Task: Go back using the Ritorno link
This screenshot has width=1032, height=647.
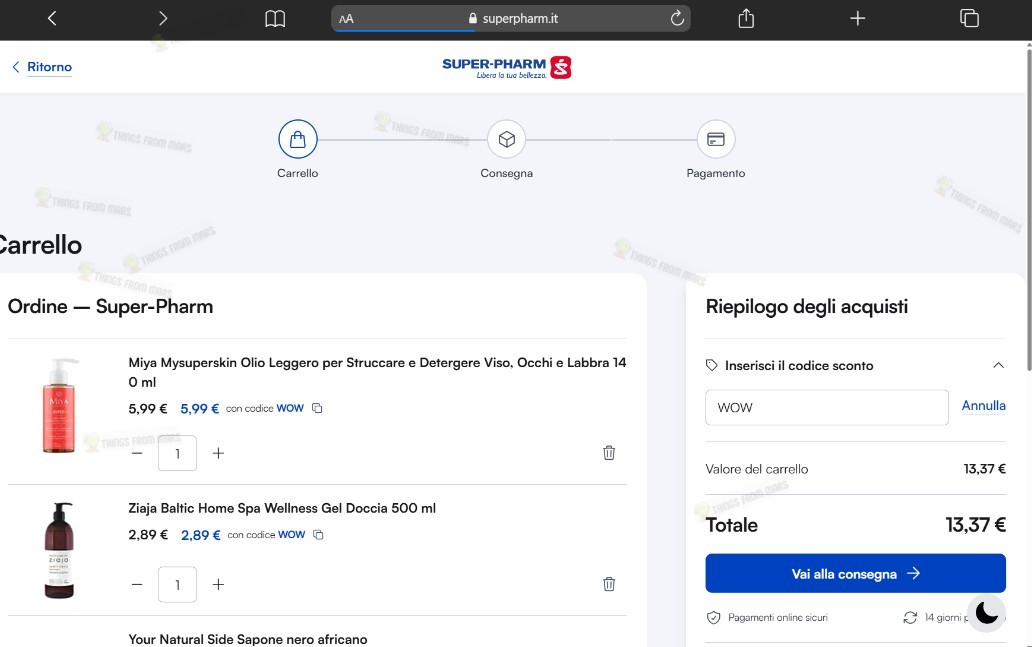Action: coord(42,67)
